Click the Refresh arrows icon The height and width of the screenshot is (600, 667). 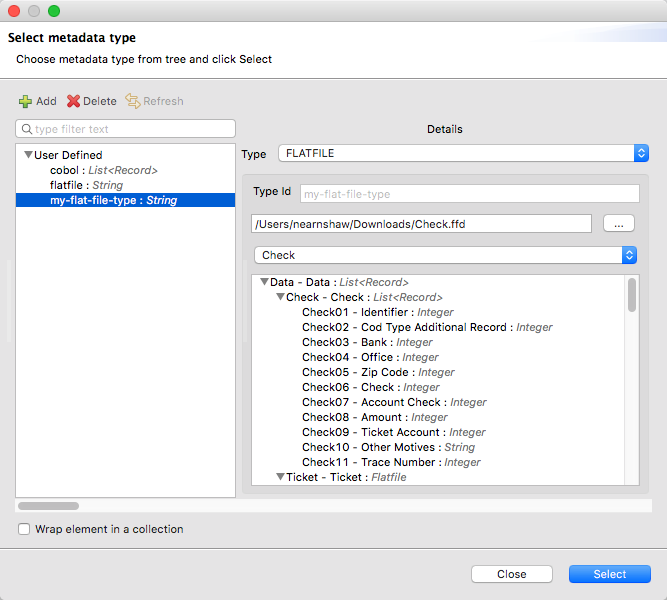coord(132,101)
